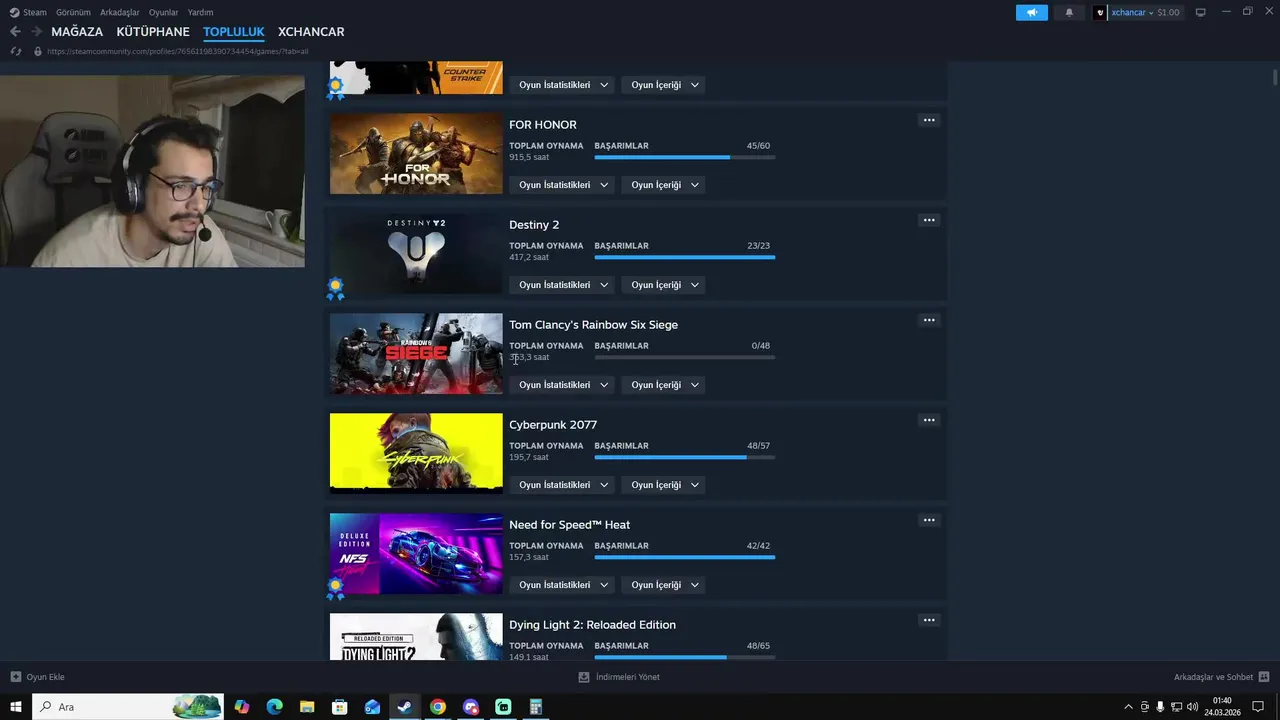Image resolution: width=1280 pixels, height=720 pixels.
Task: Click the xchancar profile avatar
Action: [1101, 12]
